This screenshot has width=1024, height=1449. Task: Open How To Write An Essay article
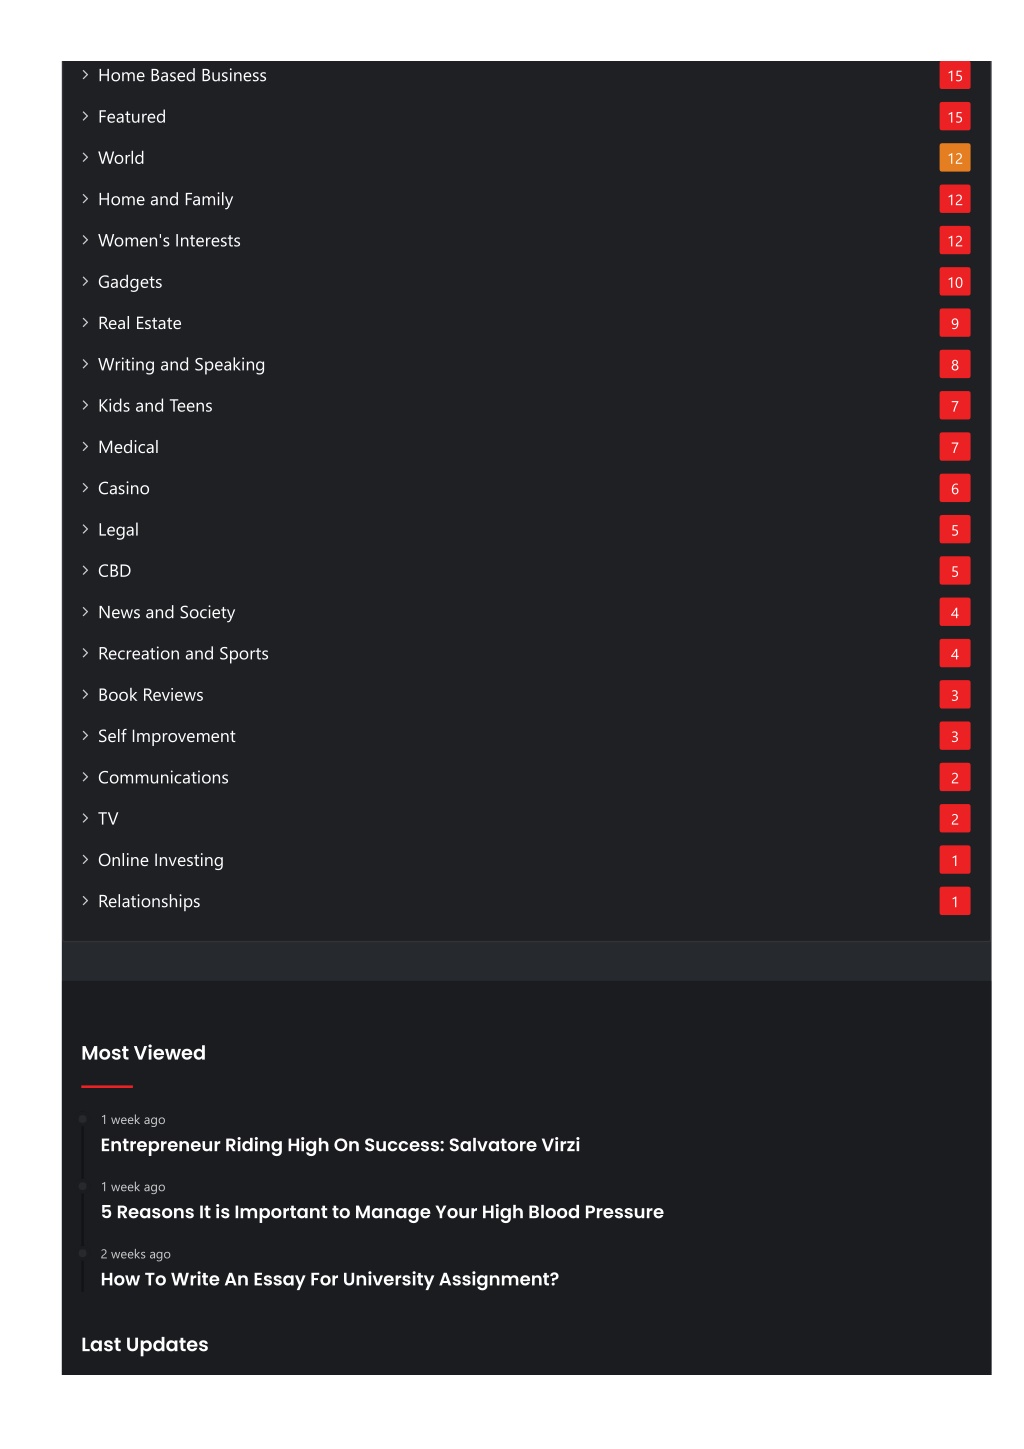coord(329,1279)
